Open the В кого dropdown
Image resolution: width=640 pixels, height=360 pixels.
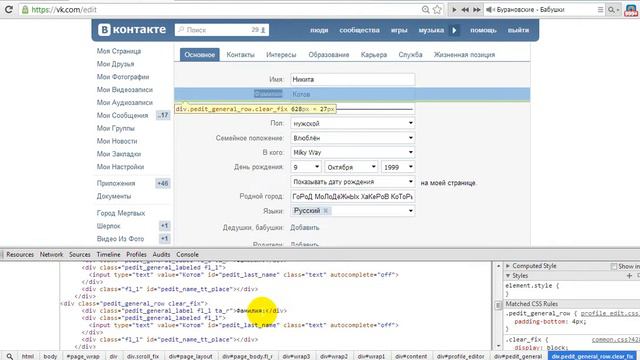coord(353,152)
